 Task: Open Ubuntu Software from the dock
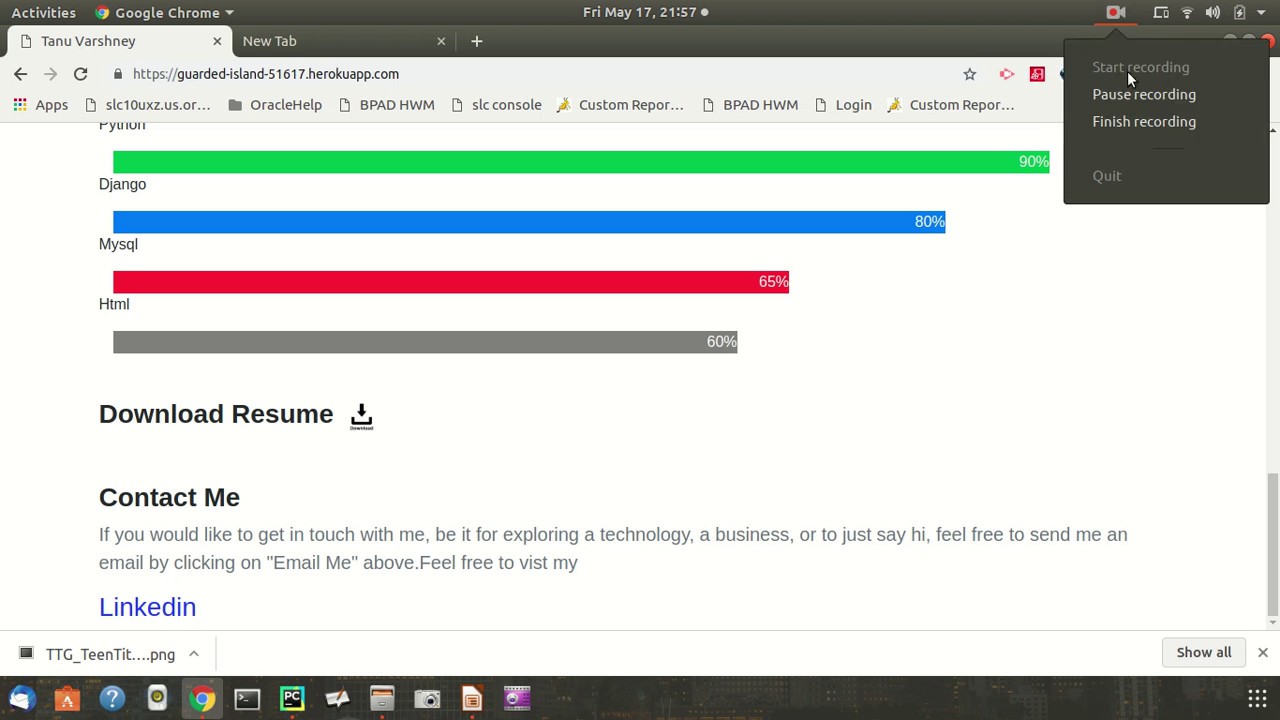point(67,698)
